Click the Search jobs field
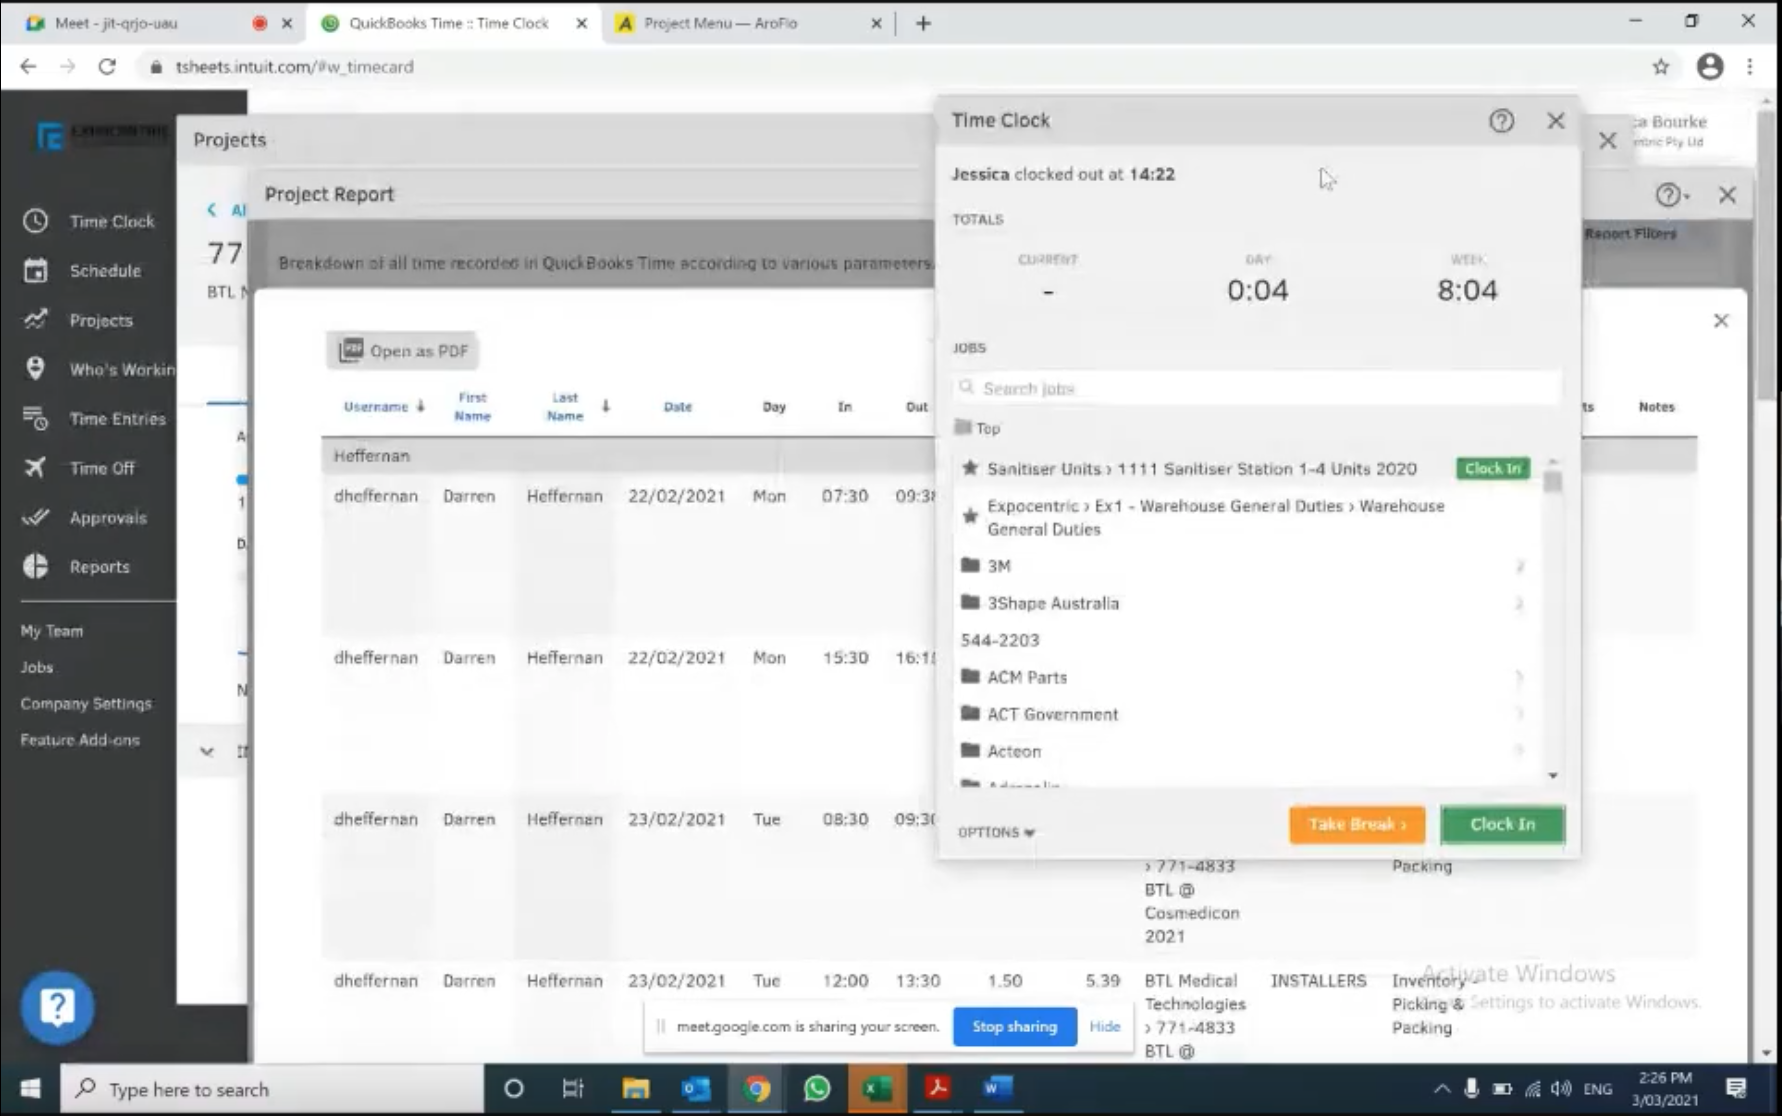Viewport: 1782px width, 1116px height. 1257,388
